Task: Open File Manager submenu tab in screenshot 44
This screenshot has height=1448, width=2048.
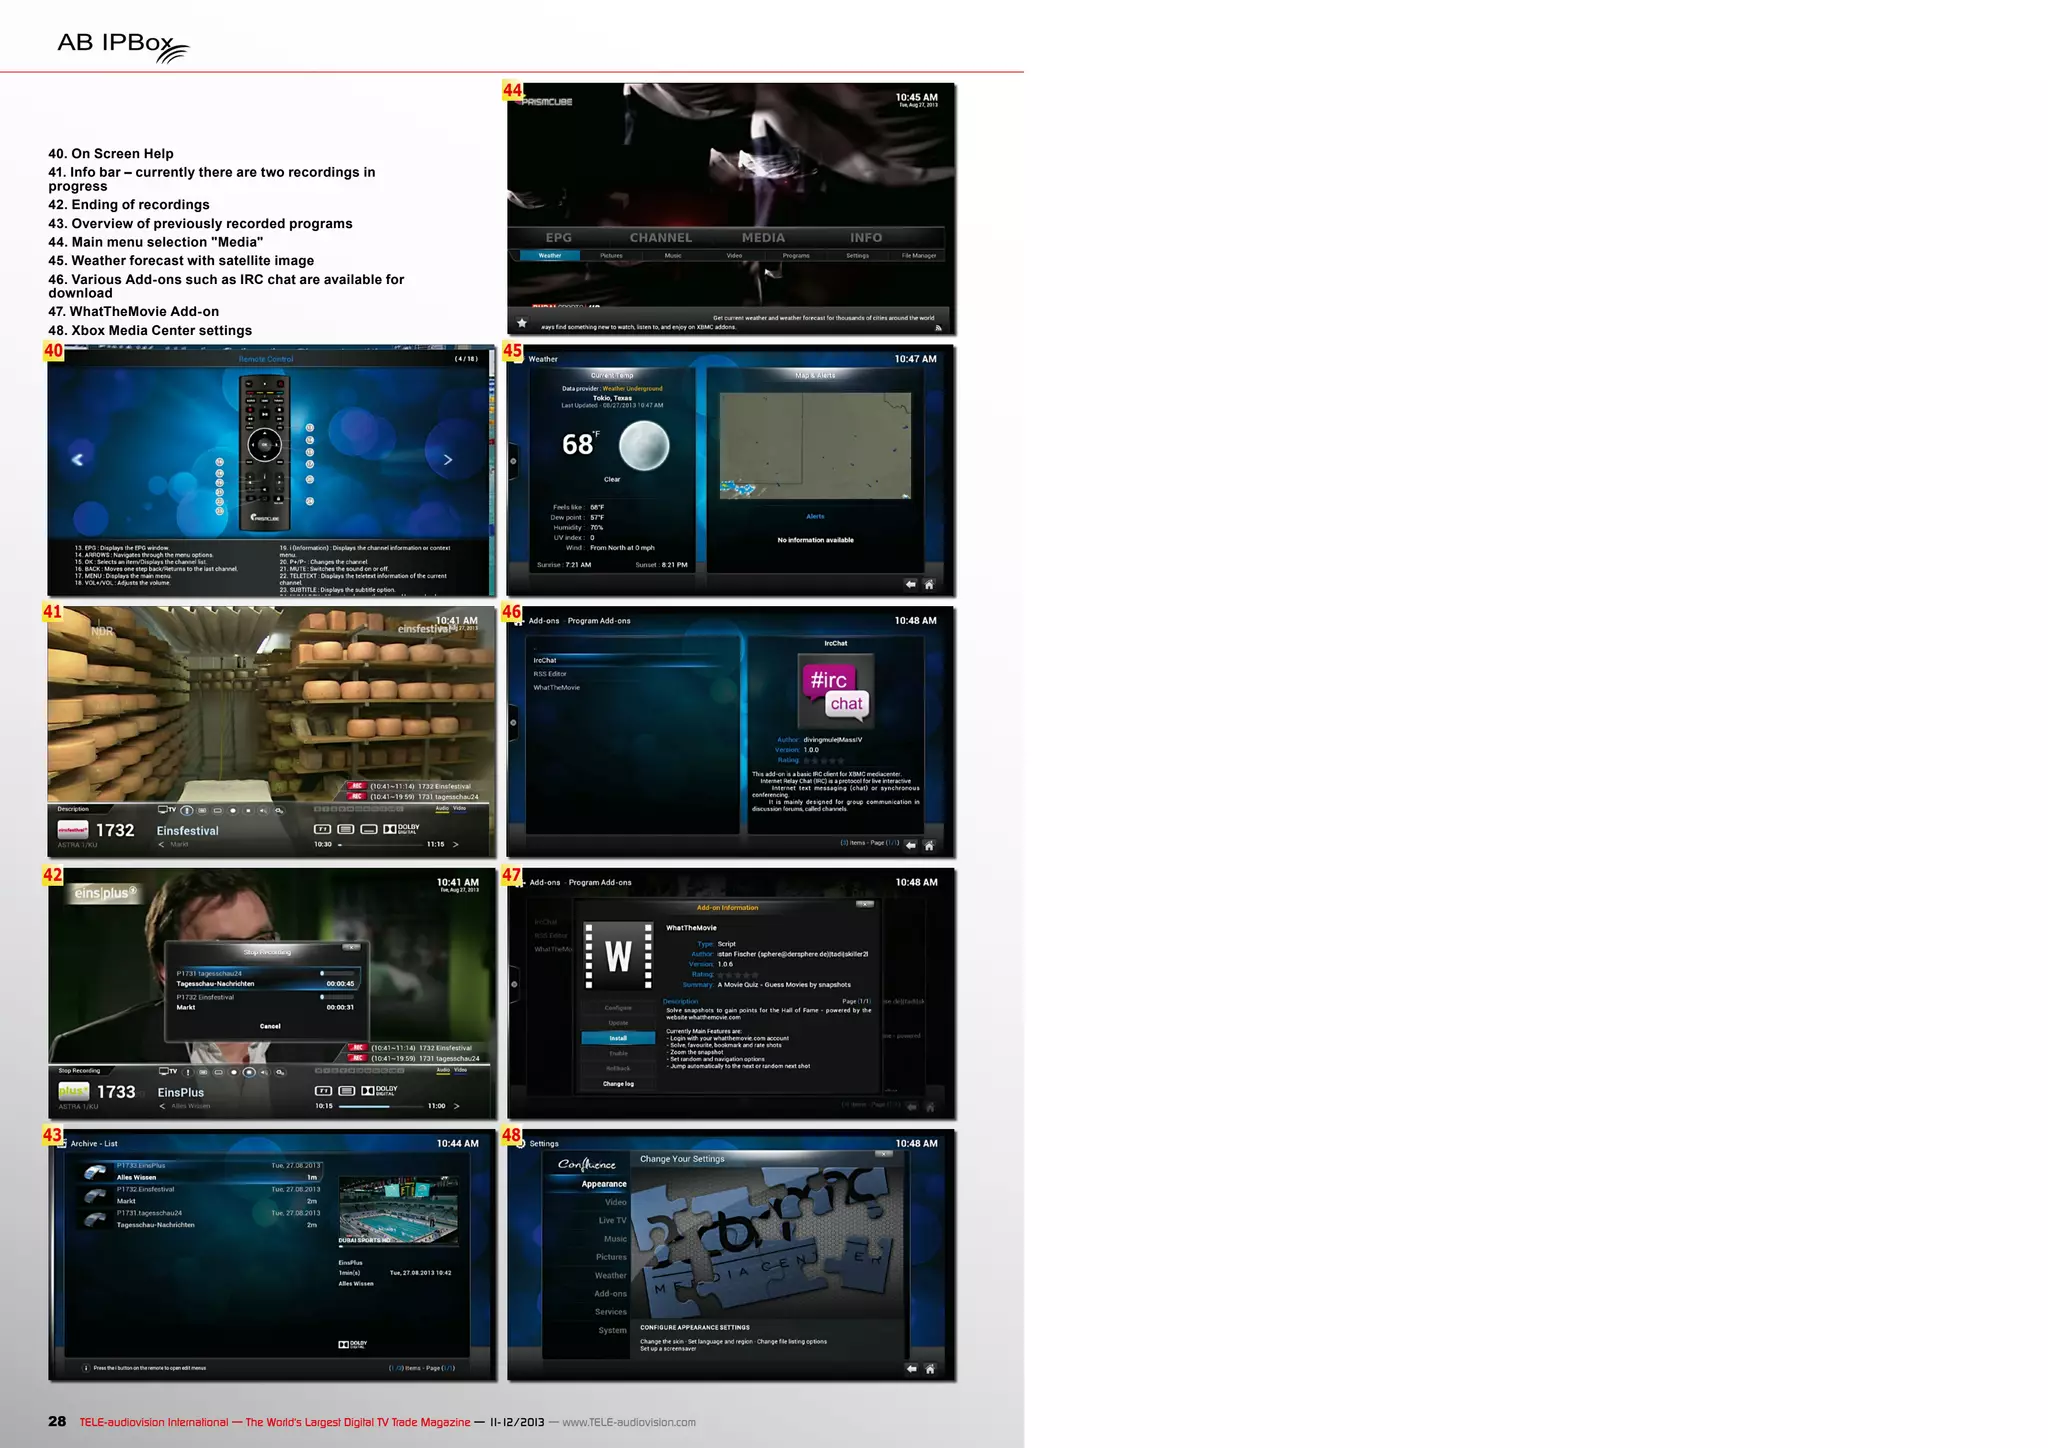Action: 919,256
